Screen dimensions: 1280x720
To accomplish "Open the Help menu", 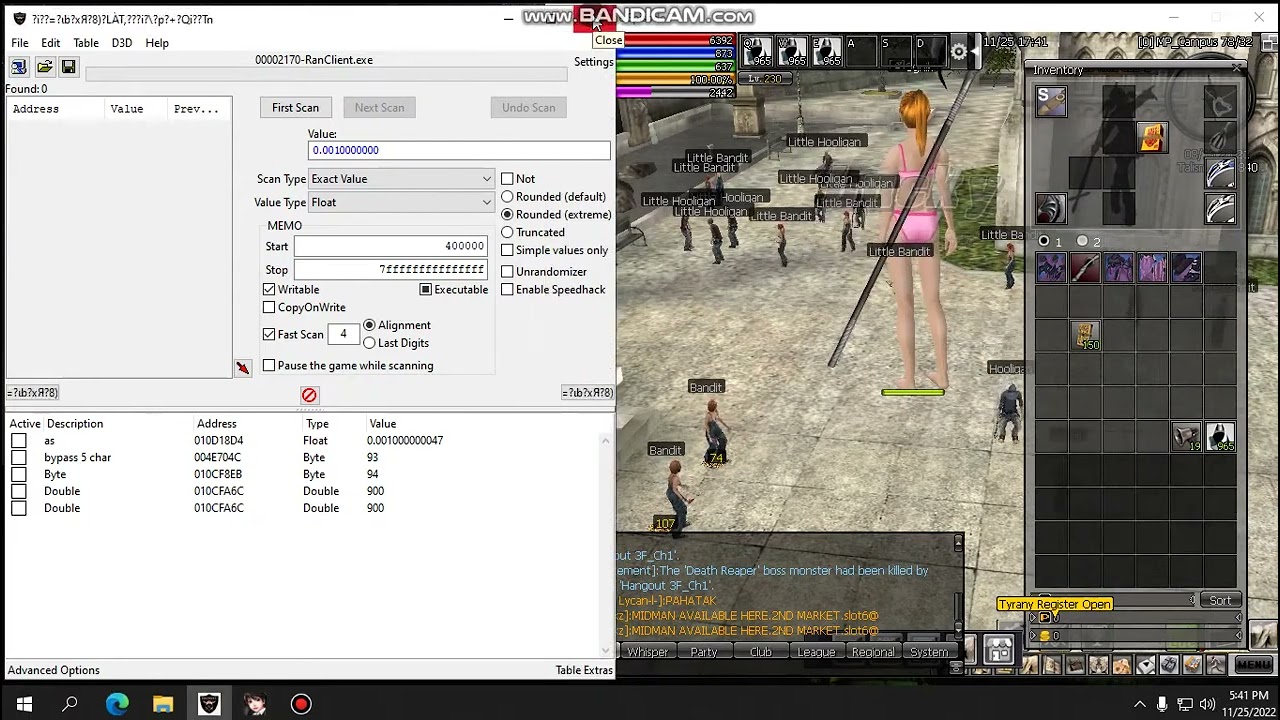I will pos(157,43).
